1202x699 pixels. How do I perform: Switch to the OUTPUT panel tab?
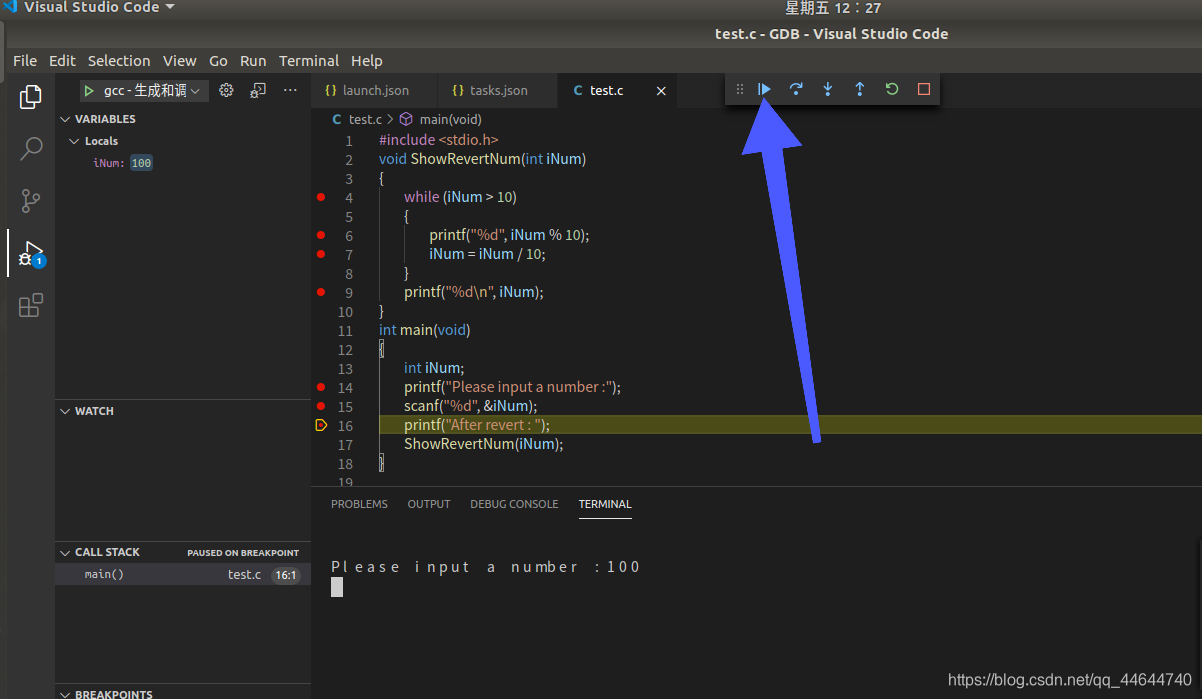429,504
